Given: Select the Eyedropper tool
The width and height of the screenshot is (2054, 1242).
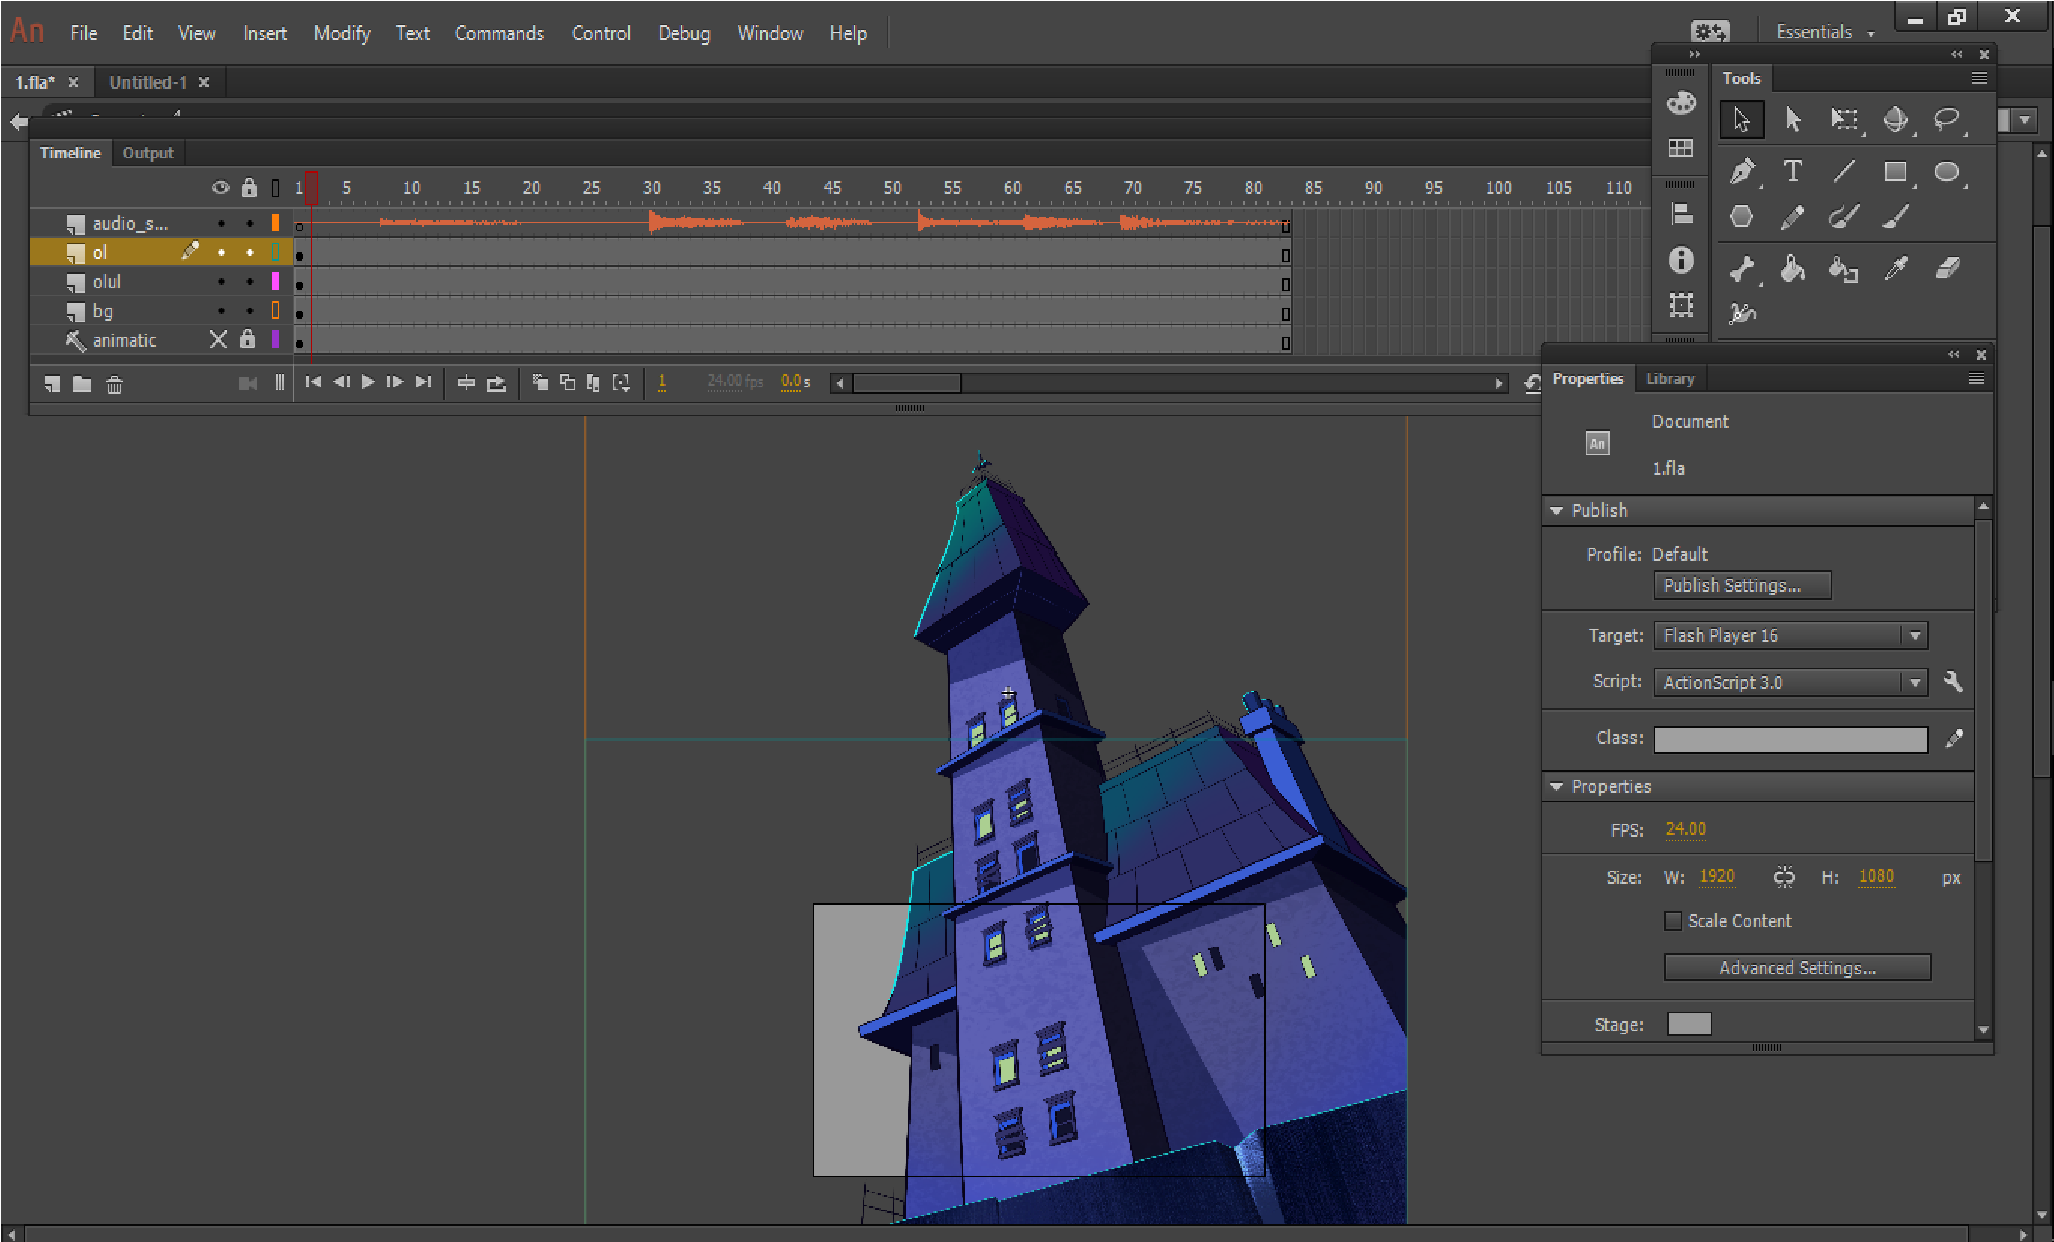Looking at the screenshot, I should (1896, 268).
